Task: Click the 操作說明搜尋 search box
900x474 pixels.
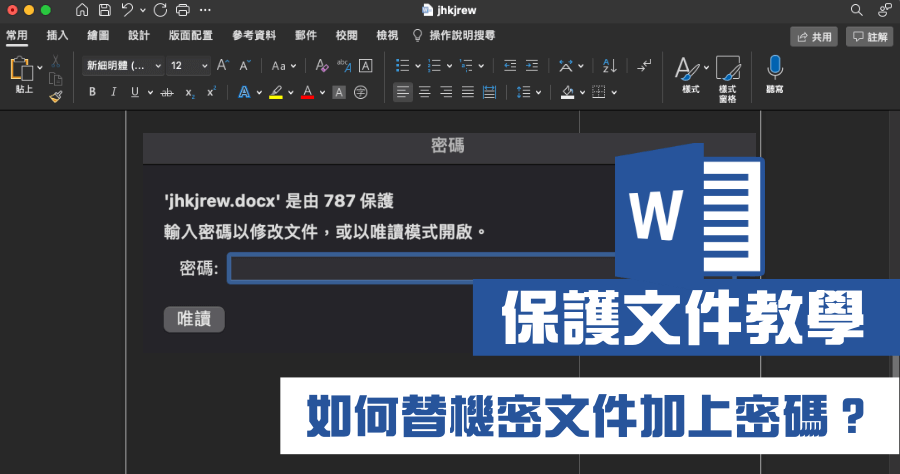Action: [x=455, y=36]
